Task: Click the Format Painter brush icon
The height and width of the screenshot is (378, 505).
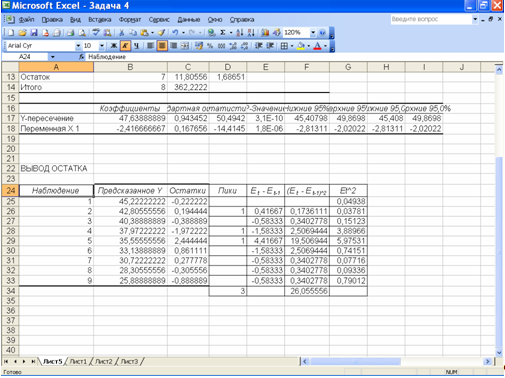Action: point(162,33)
